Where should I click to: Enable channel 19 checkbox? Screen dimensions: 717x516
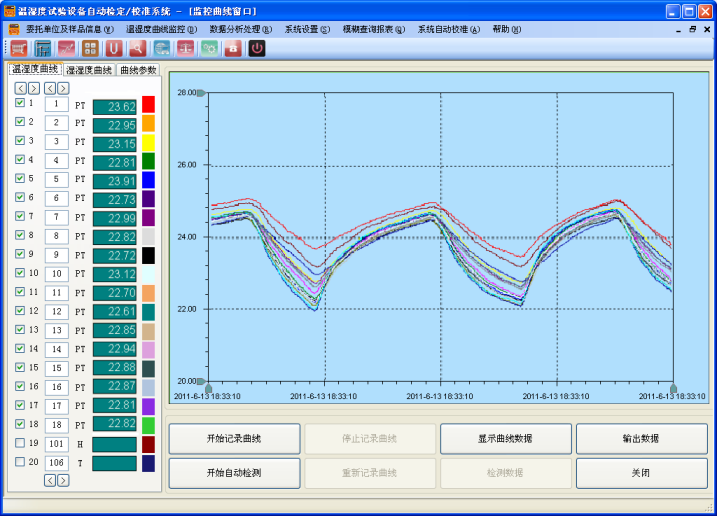[20, 442]
